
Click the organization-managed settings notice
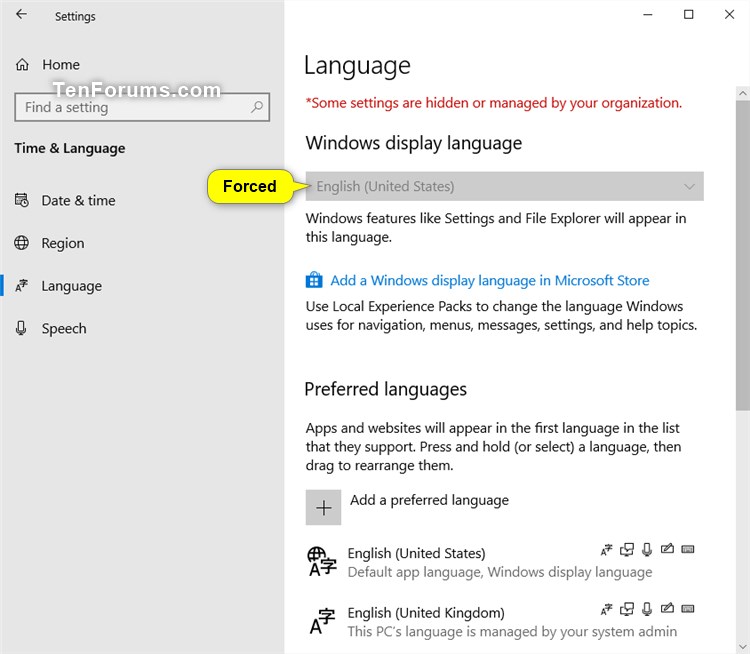point(494,102)
